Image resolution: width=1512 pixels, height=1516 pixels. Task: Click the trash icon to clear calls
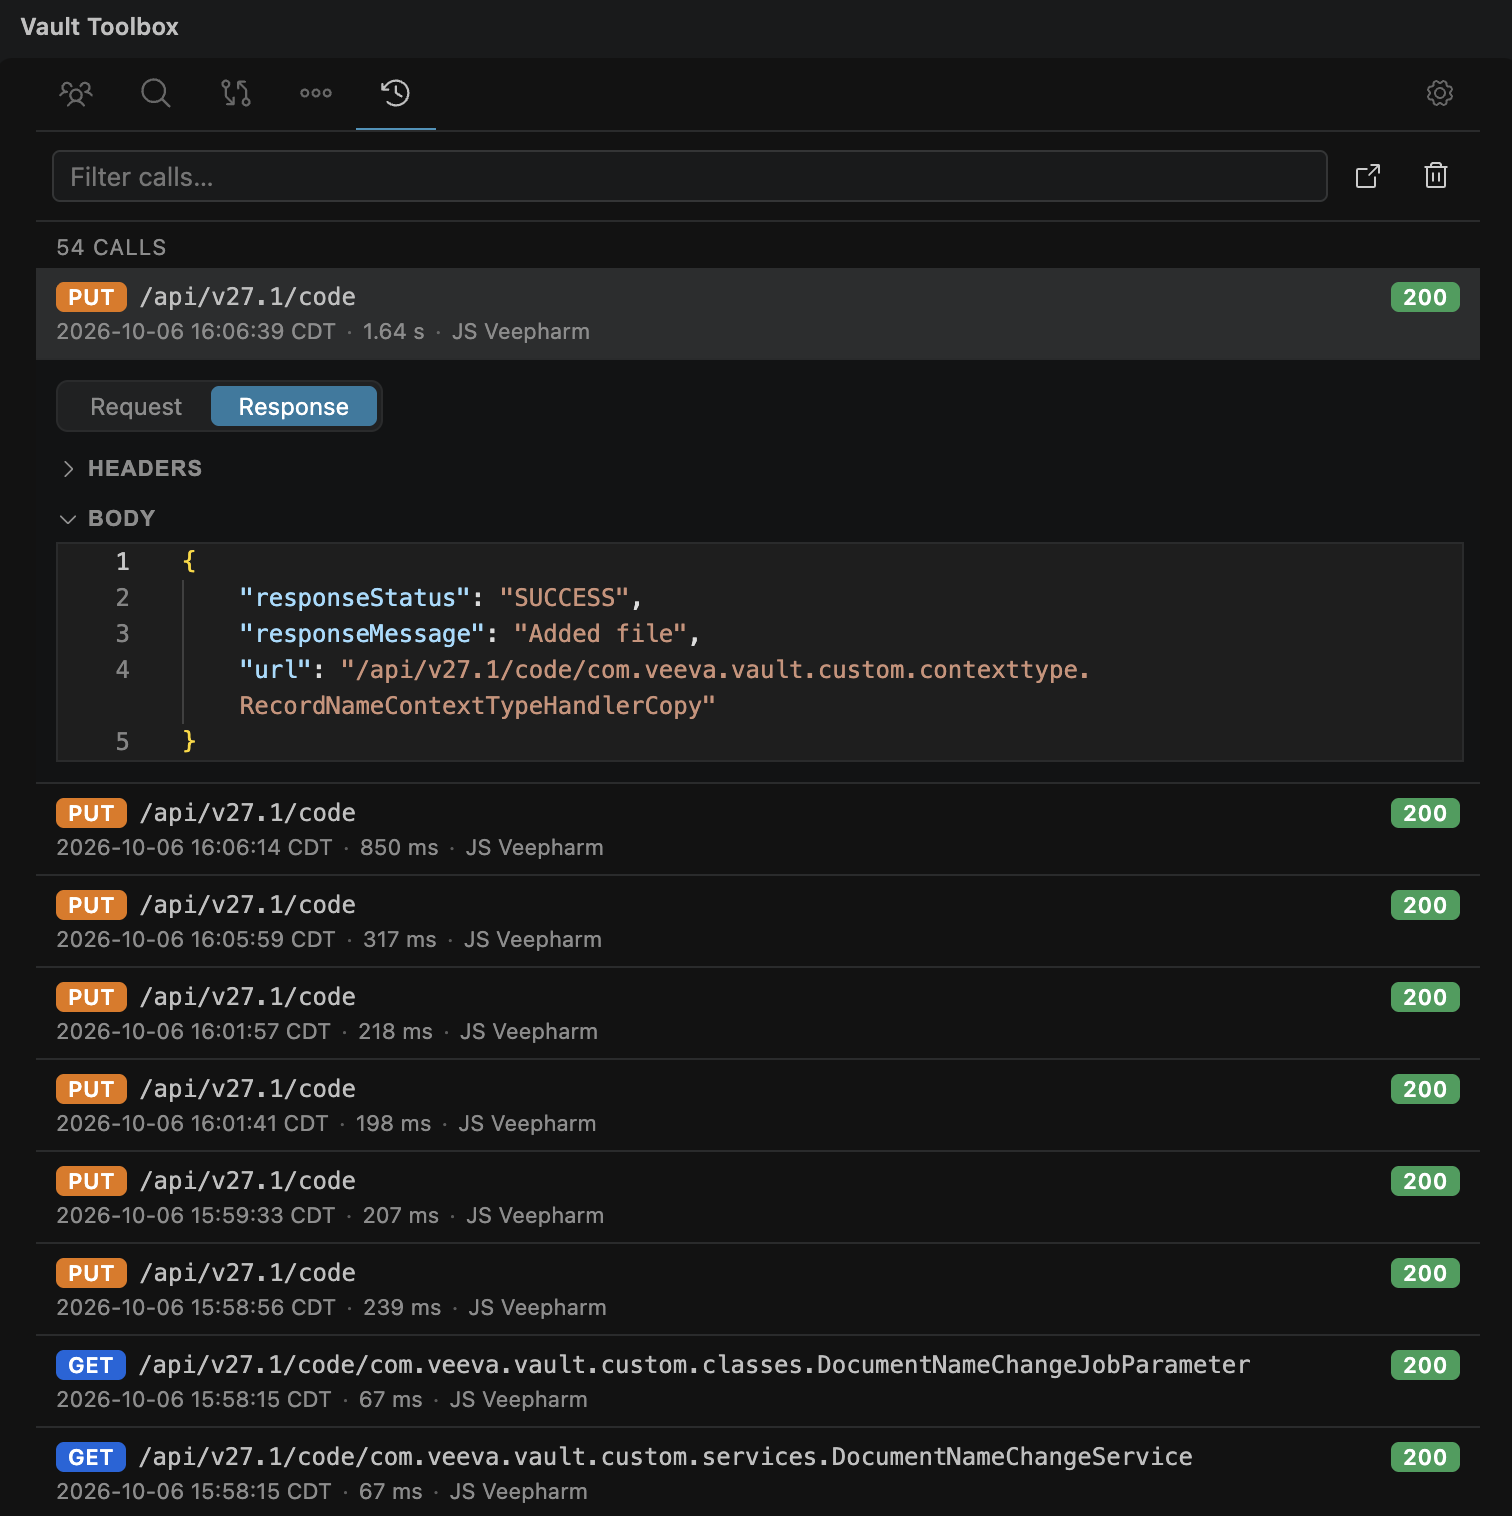(x=1436, y=176)
